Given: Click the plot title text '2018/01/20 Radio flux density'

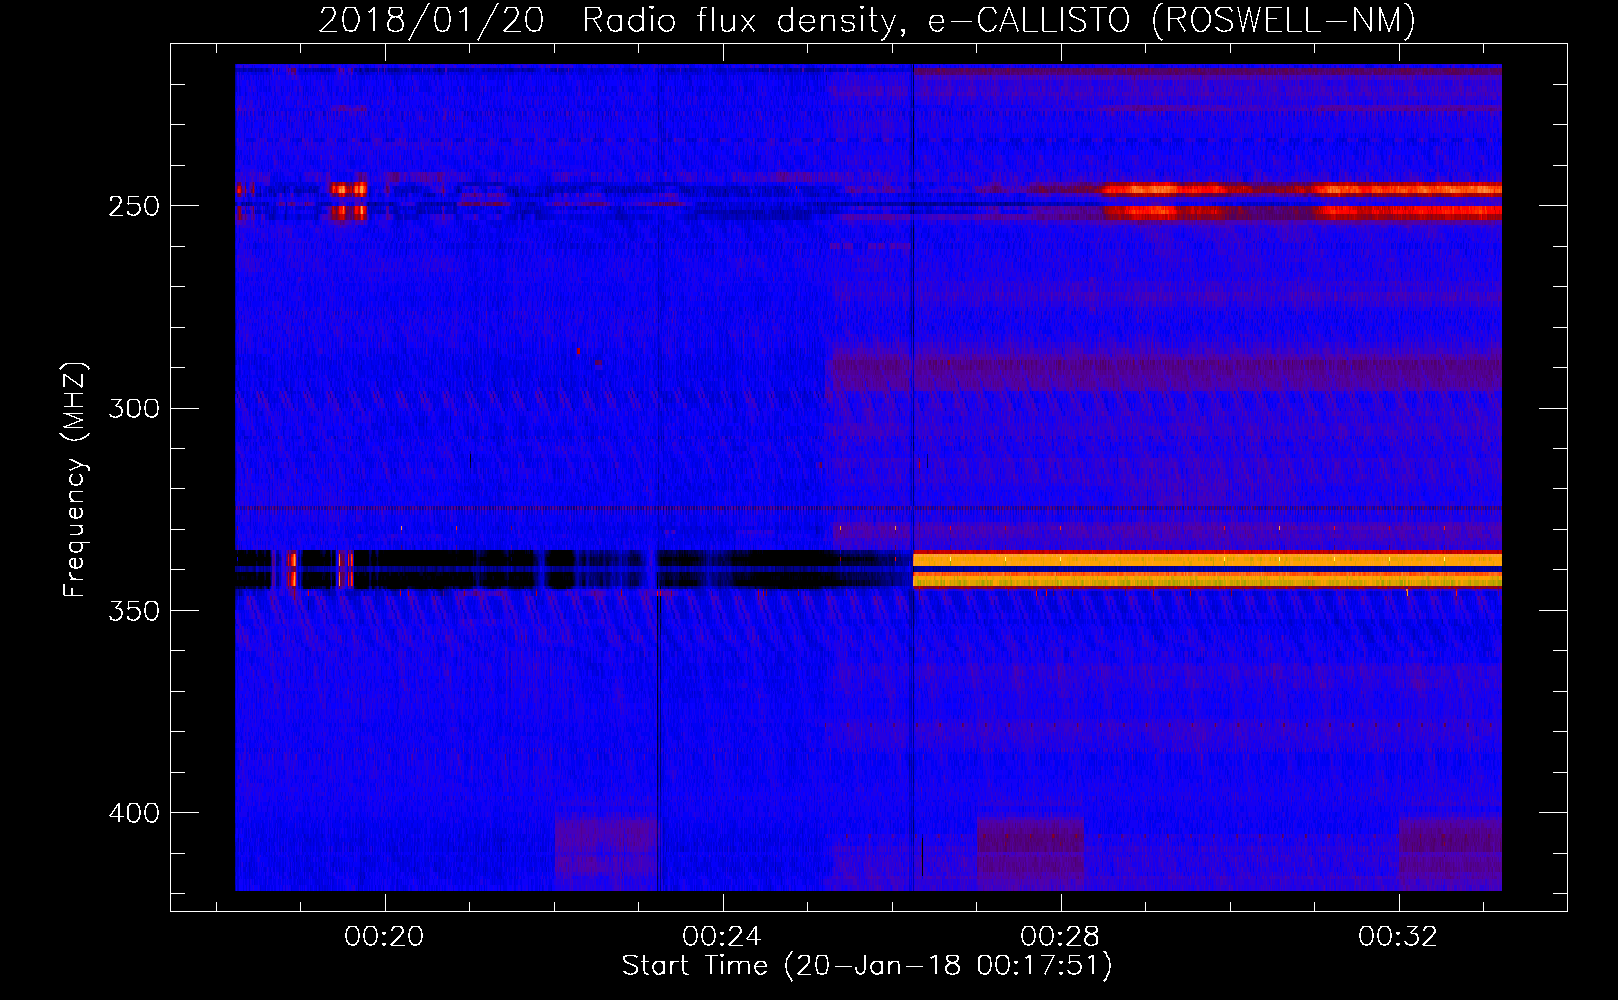Looking at the screenshot, I should click(x=611, y=20).
